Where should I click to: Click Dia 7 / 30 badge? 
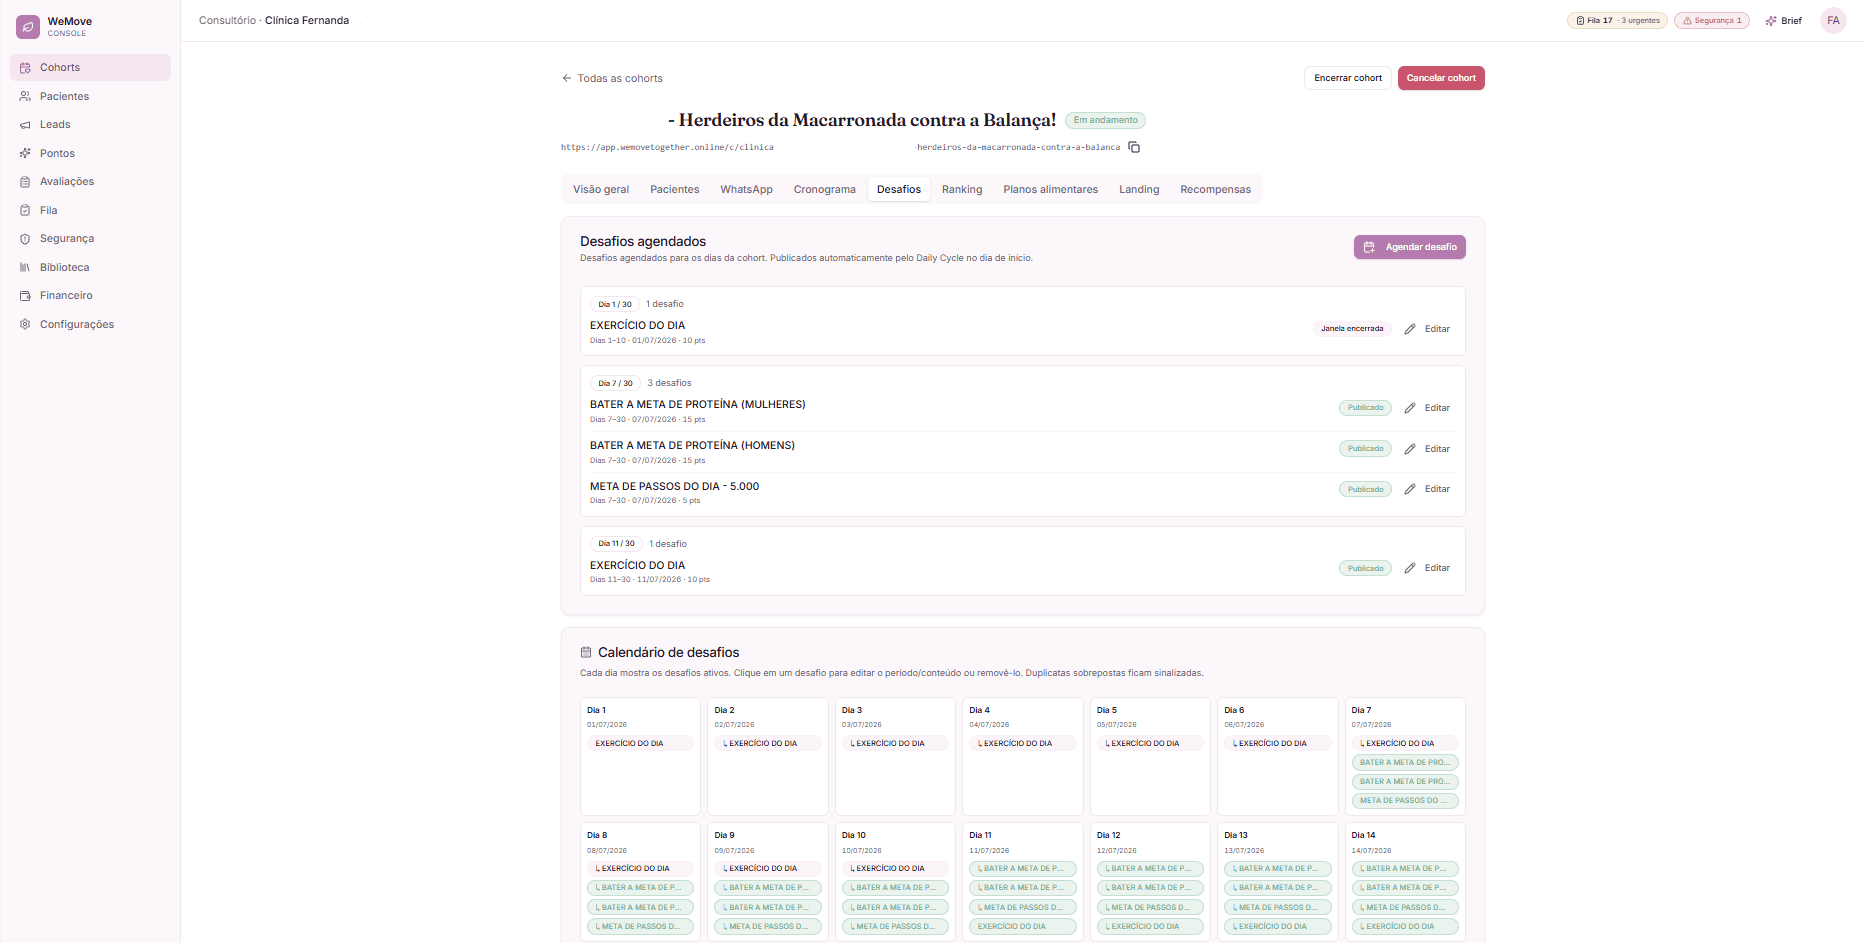click(x=615, y=383)
